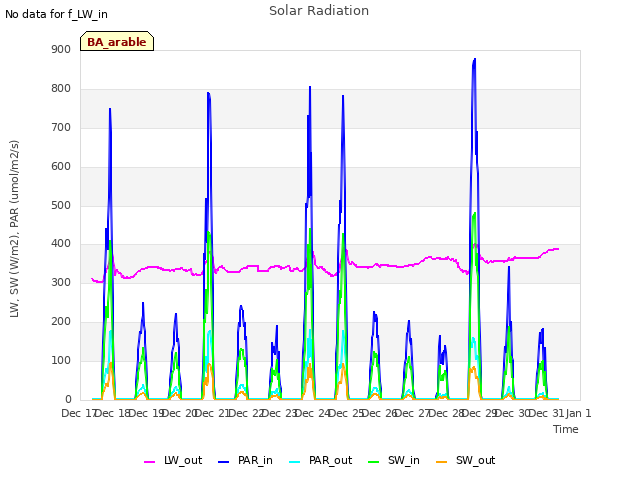Screen dimensions: 640x480
Task: Click the SW_out legend label
Action: coord(475,460)
